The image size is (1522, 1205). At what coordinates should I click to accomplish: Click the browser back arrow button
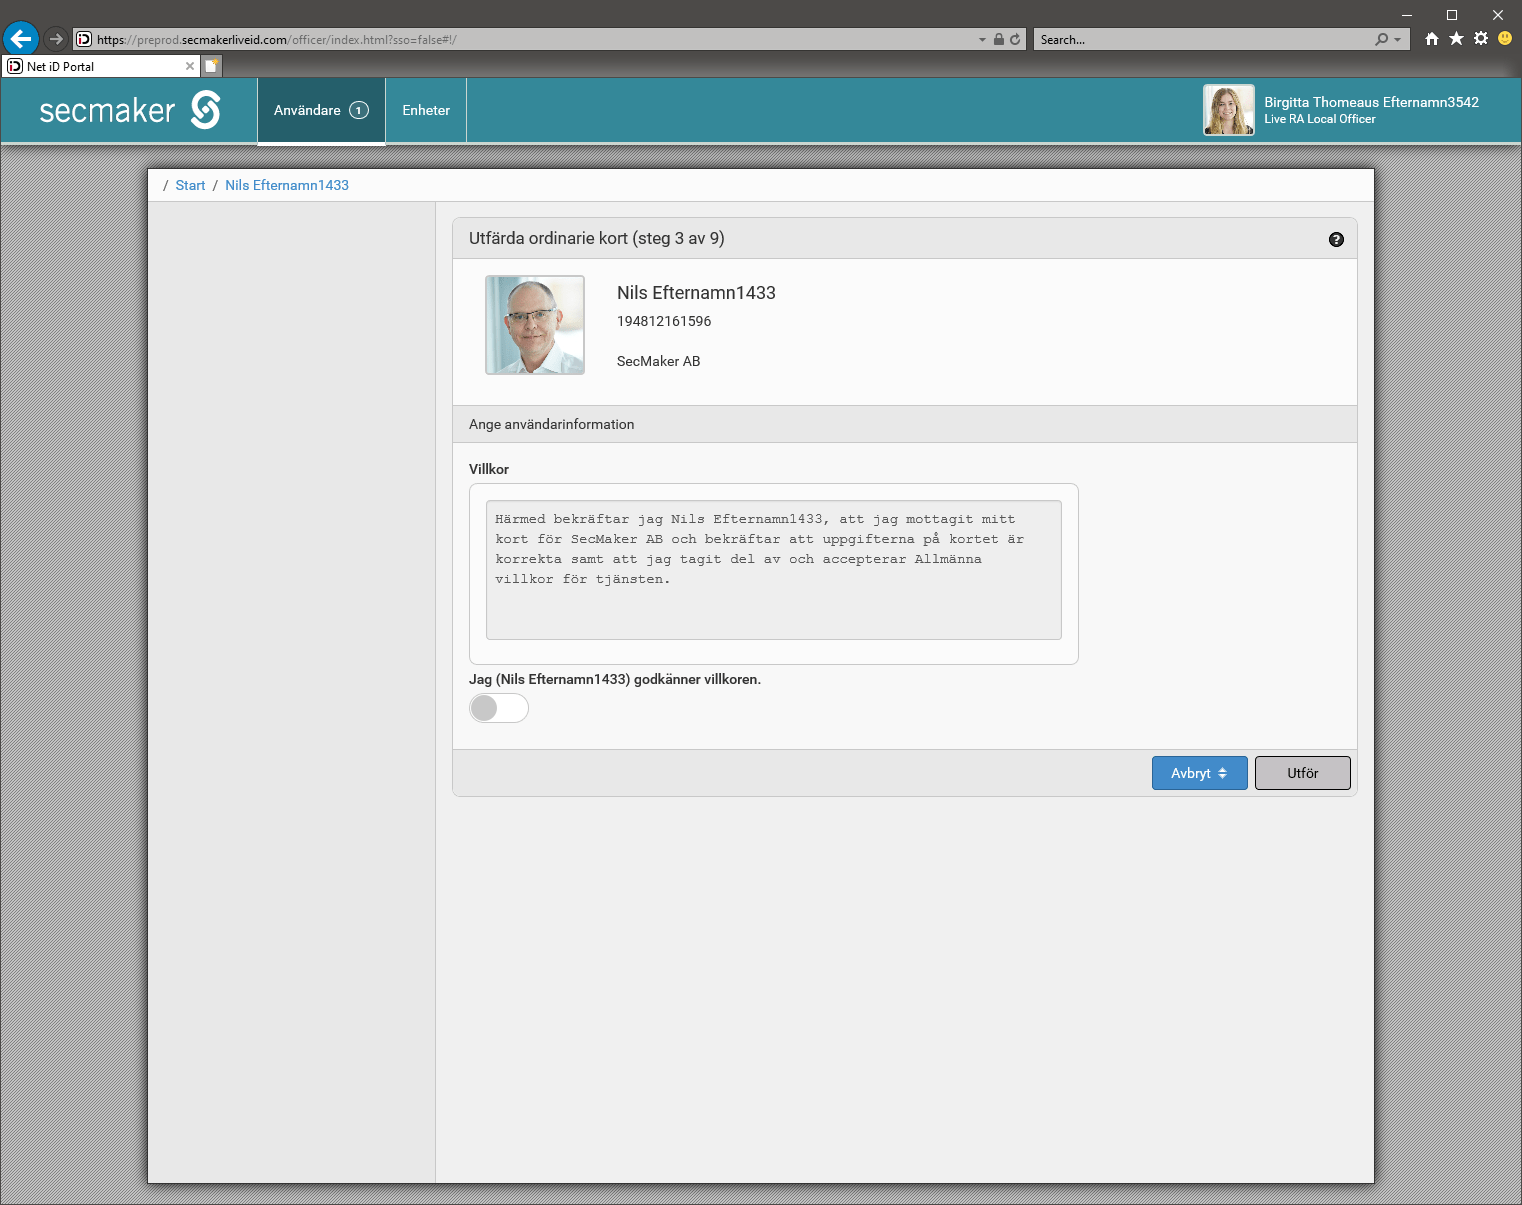point(21,39)
